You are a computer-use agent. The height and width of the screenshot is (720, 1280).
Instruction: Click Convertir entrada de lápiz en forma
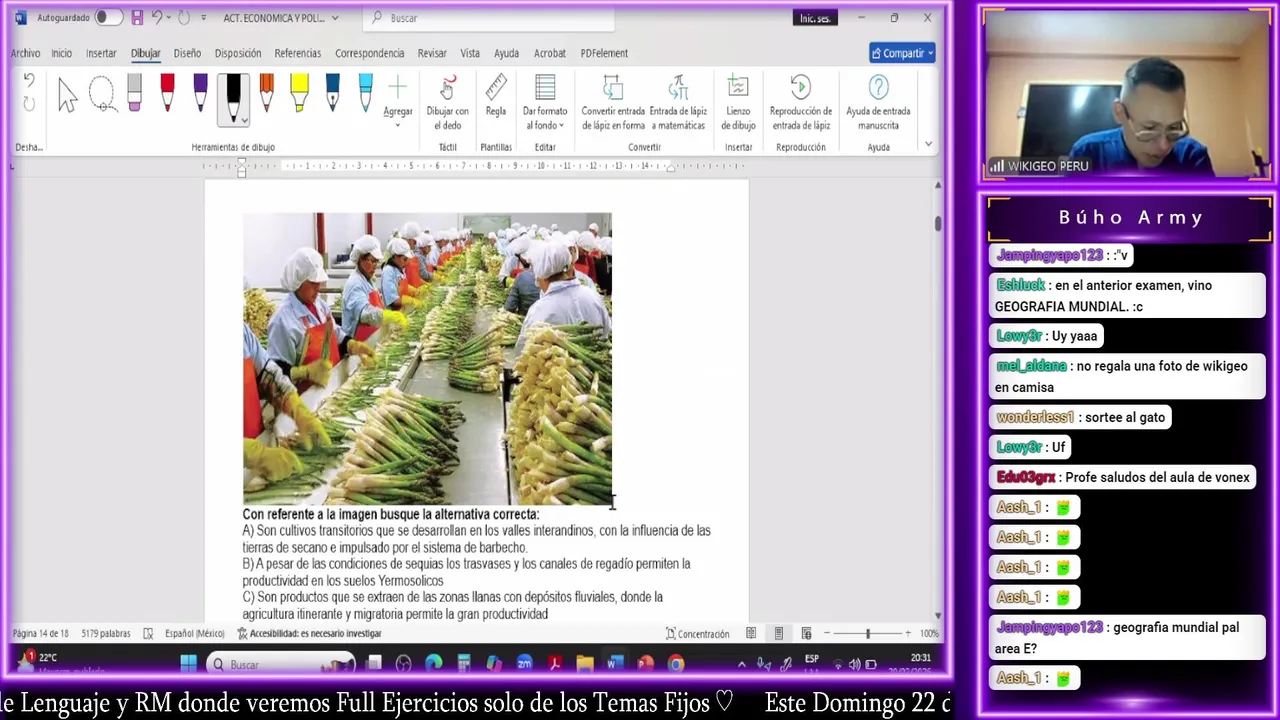613,103
